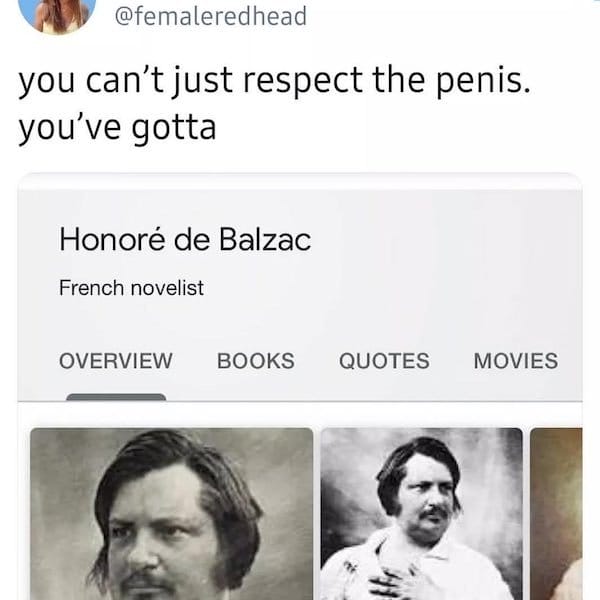The image size is (600, 600).
Task: Click the French novelist subtitle
Action: 131,288
